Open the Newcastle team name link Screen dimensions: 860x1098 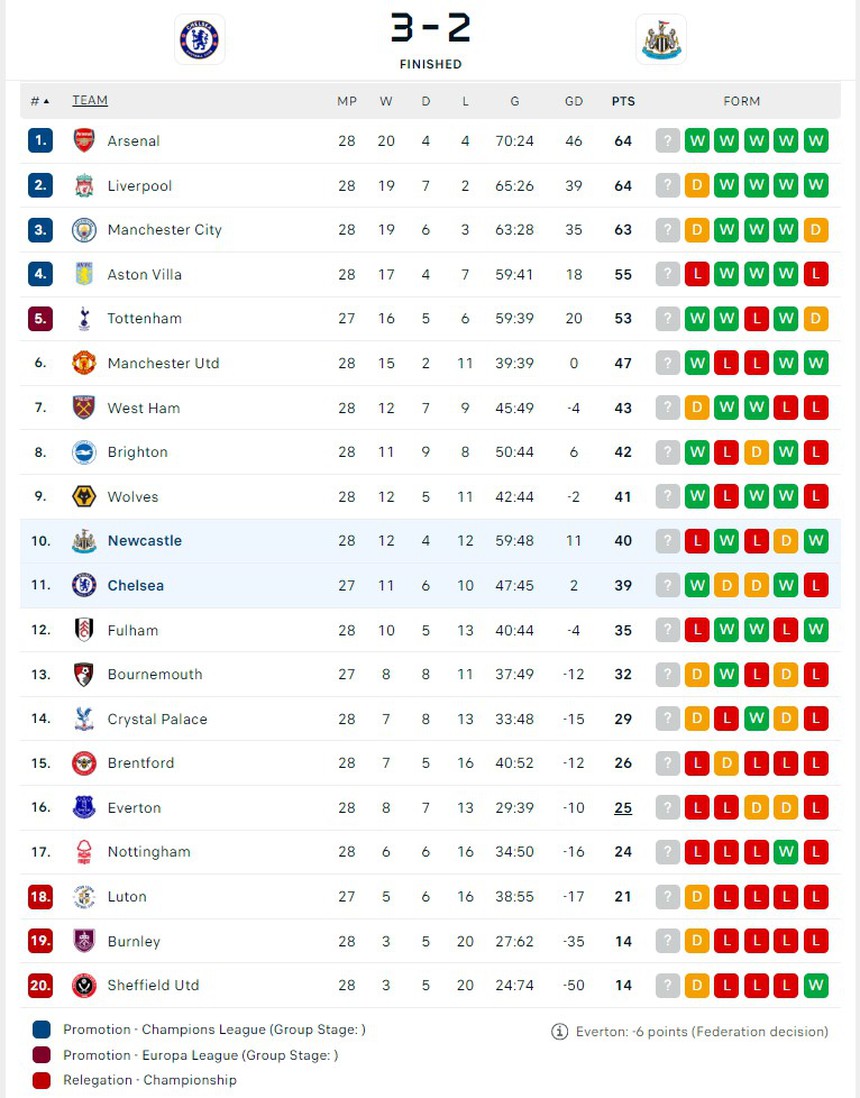coord(145,541)
